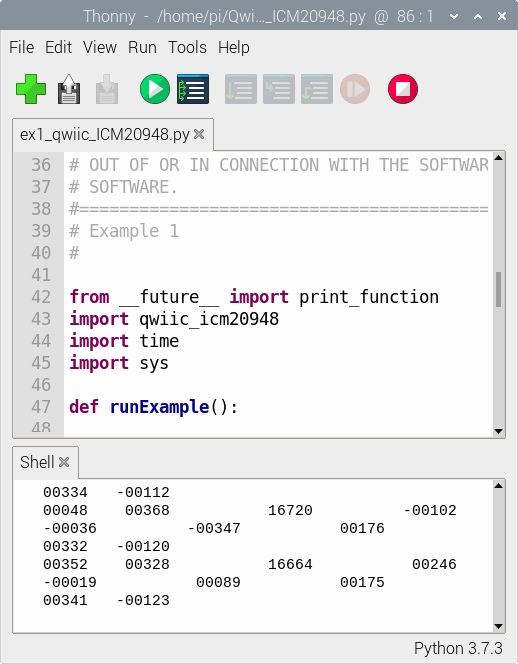Image resolution: width=518 pixels, height=664 pixels.
Task: Create a new file with green plus icon
Action: pyautogui.click(x=31, y=89)
